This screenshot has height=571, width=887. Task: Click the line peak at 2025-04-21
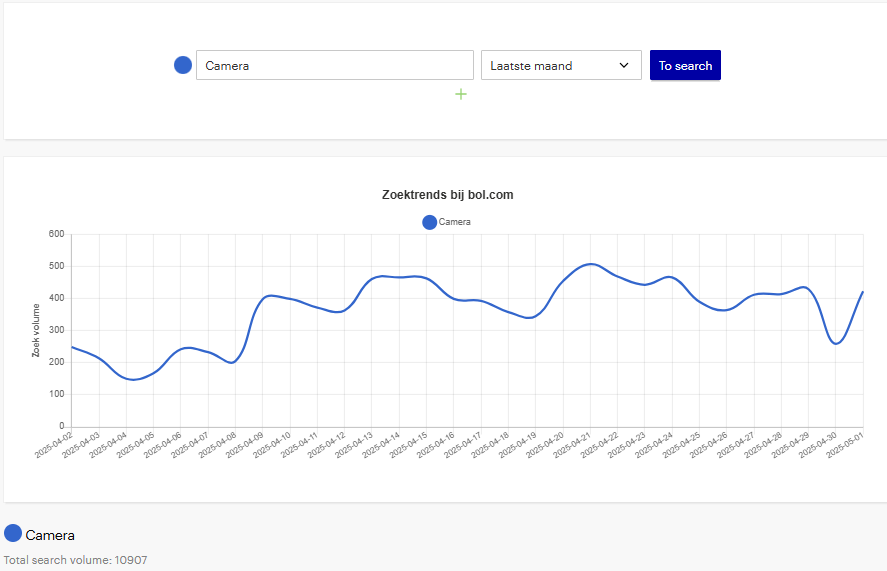click(590, 264)
